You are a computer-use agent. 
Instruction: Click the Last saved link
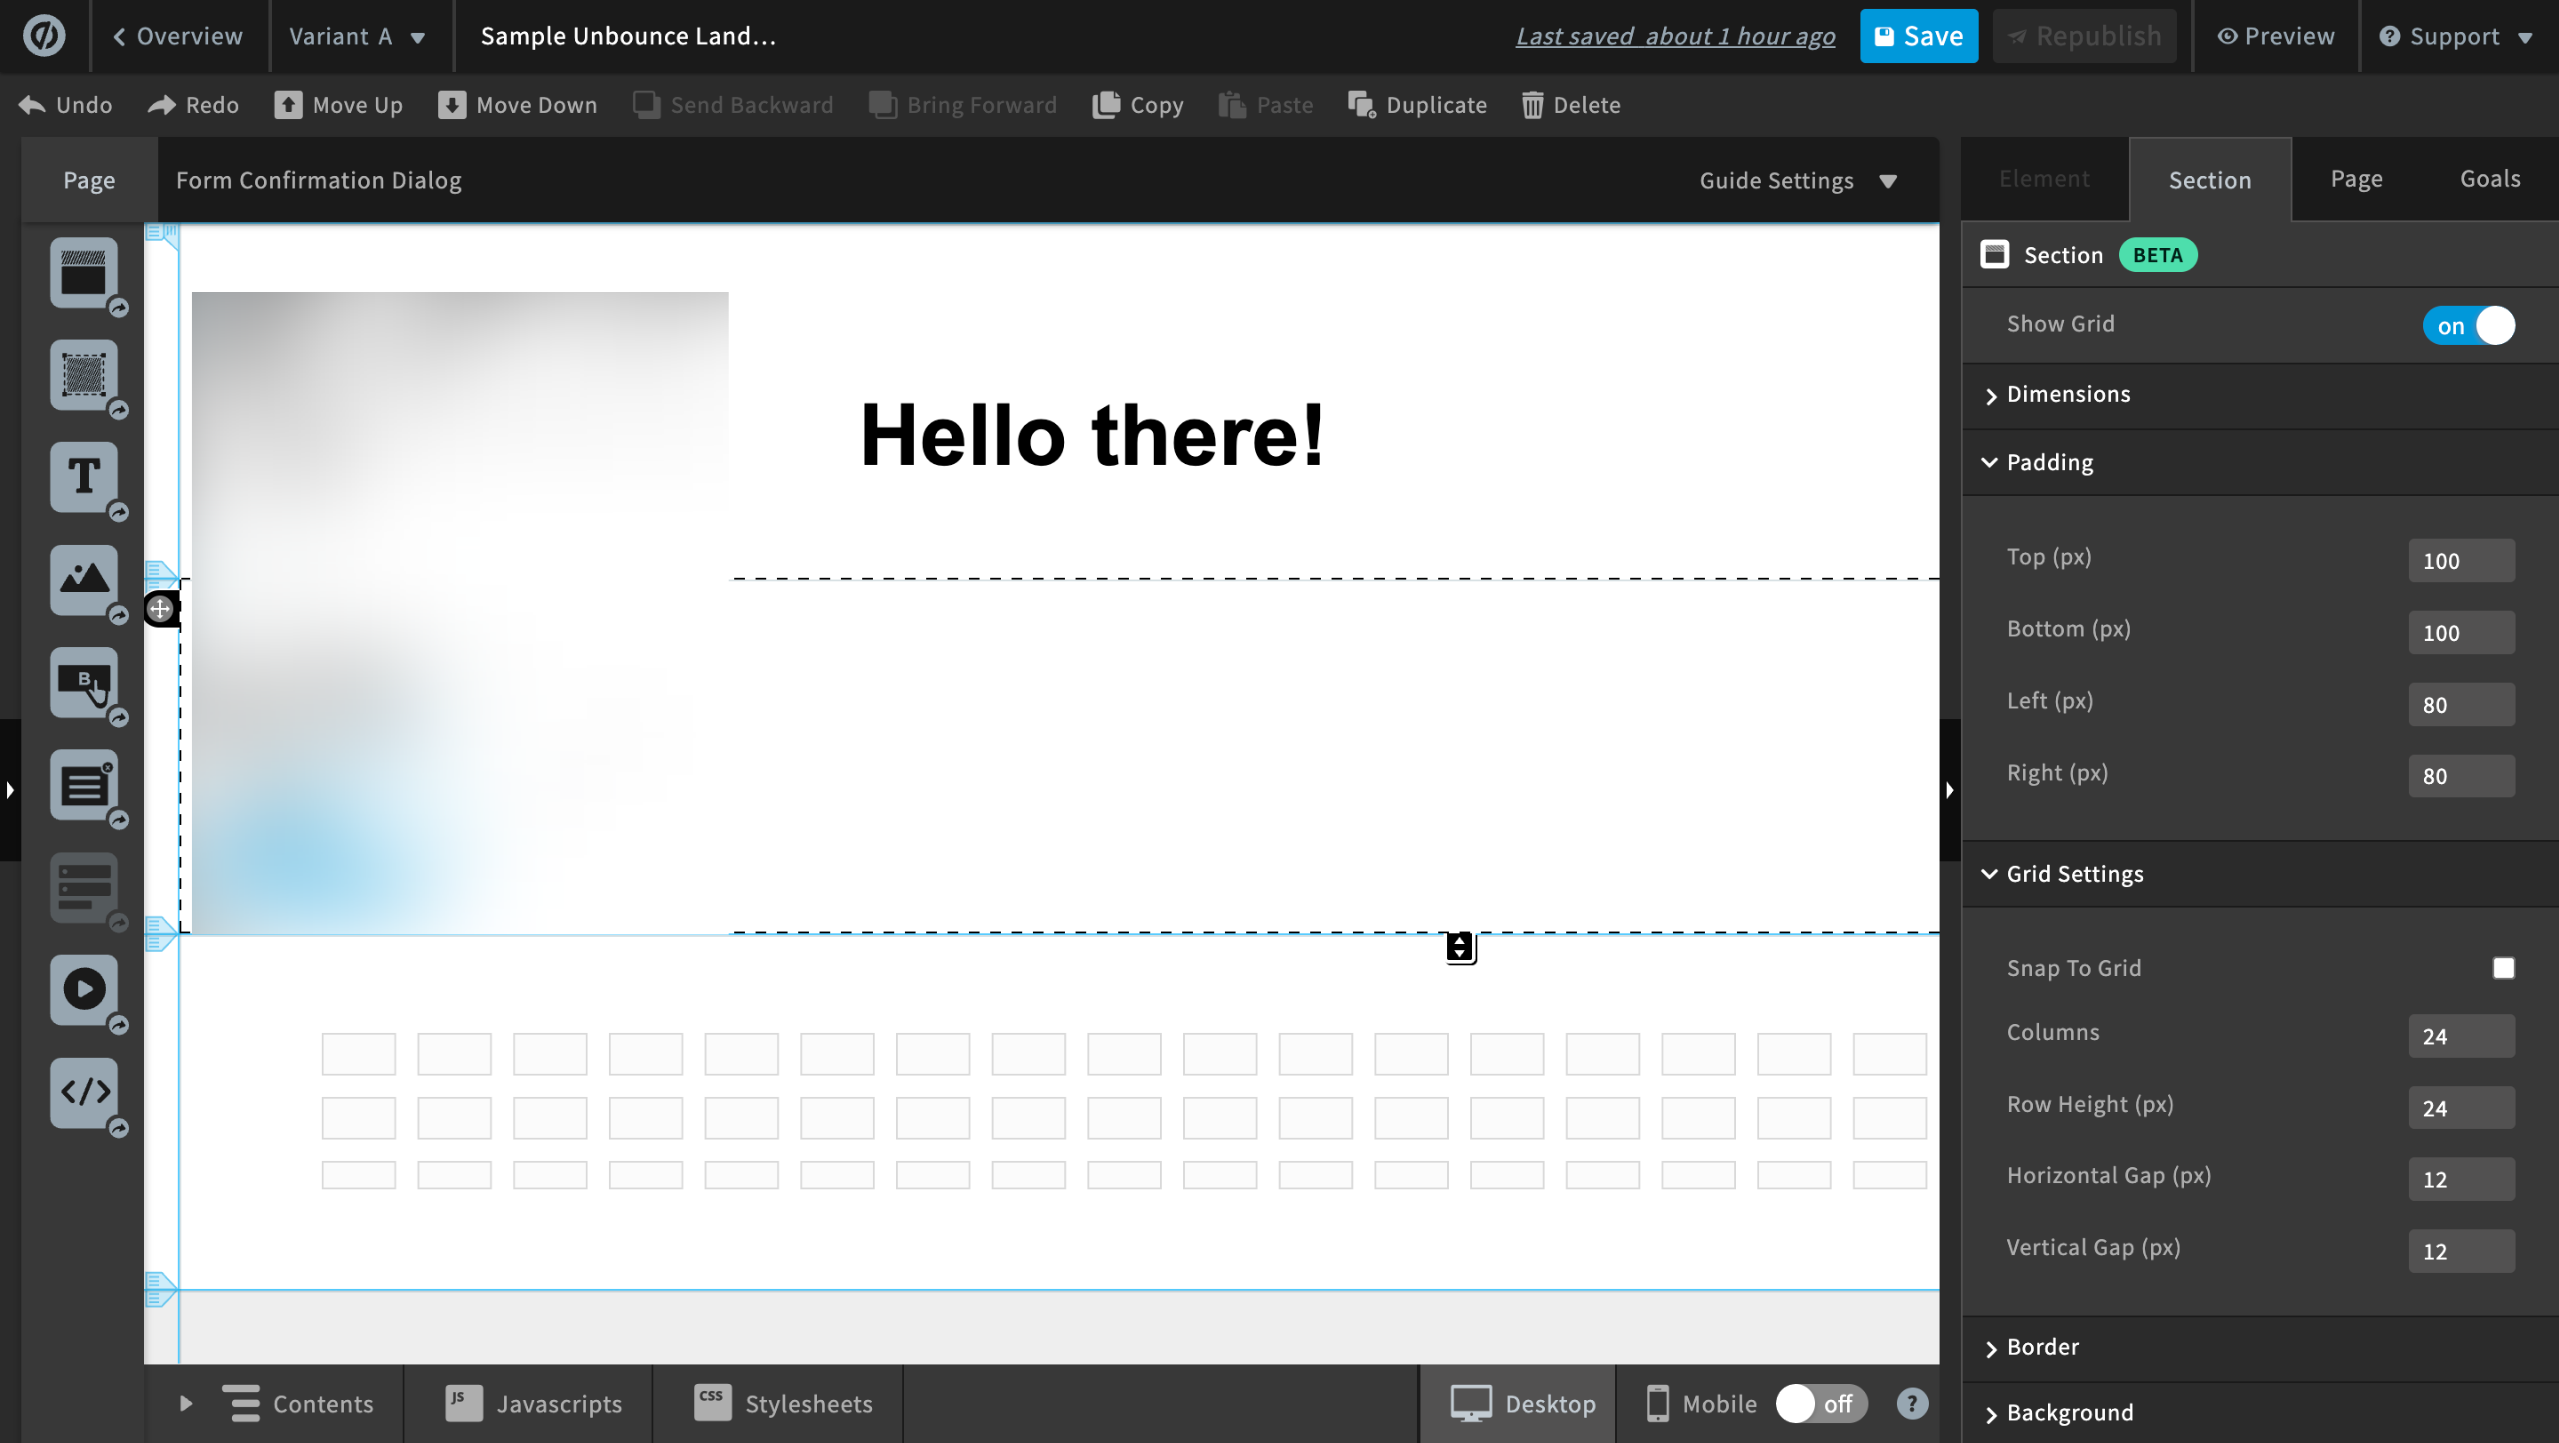point(1675,37)
